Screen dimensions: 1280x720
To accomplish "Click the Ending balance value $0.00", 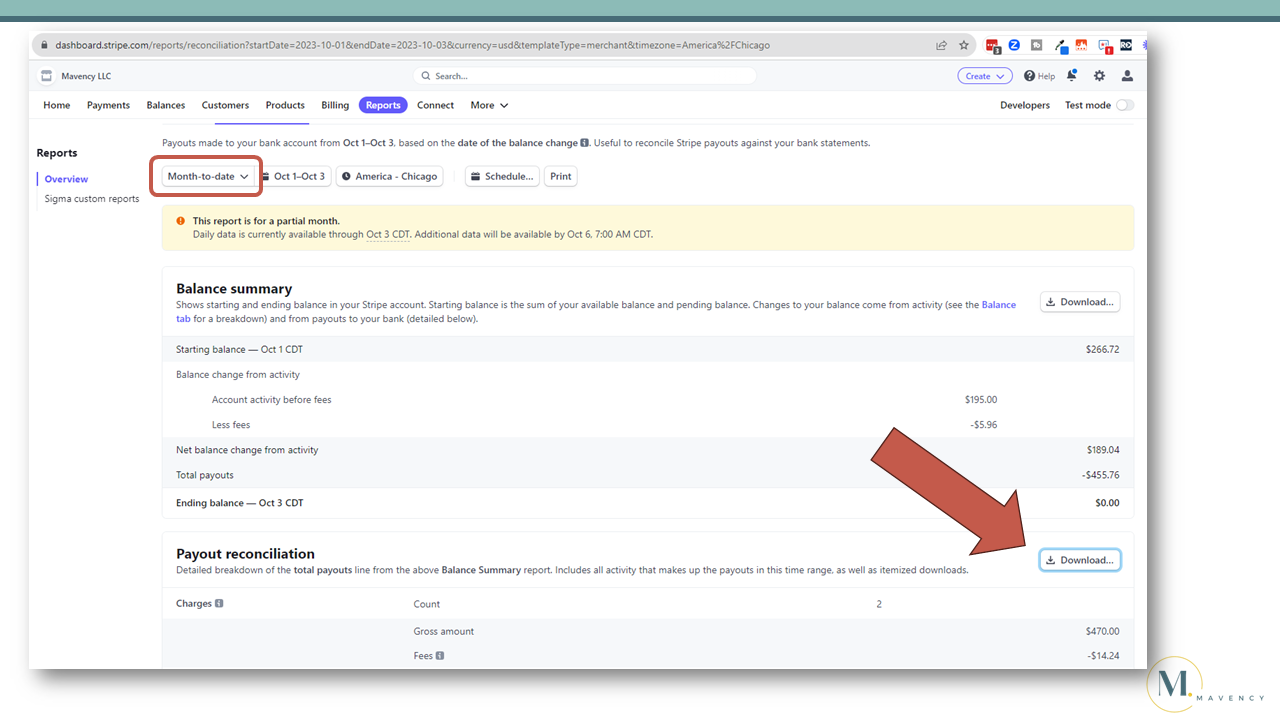I will point(1107,503).
